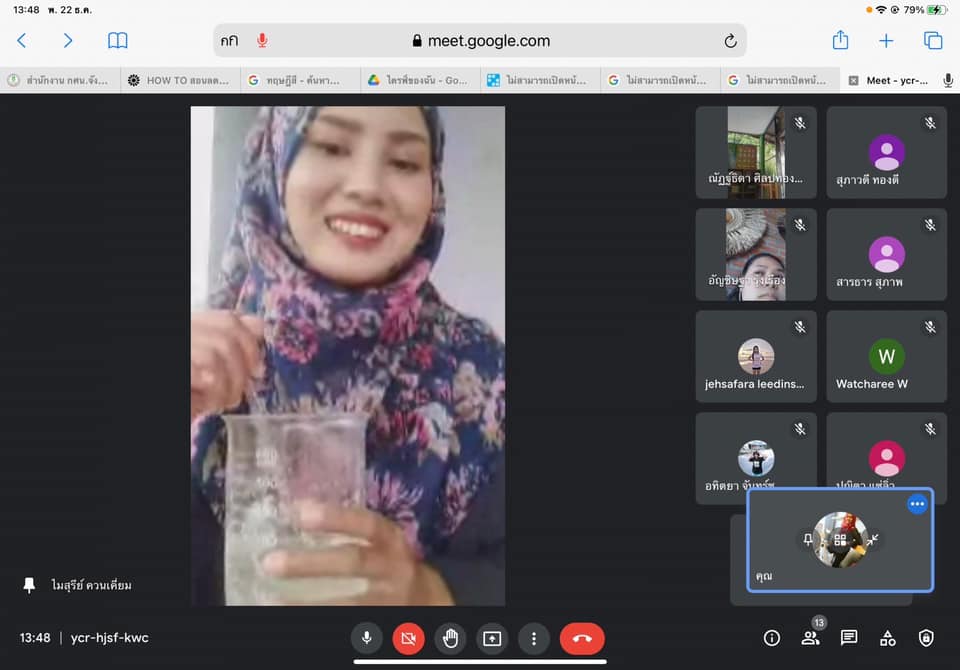Switch to the Google Drive tab
The image size is (960, 670).
(420, 80)
